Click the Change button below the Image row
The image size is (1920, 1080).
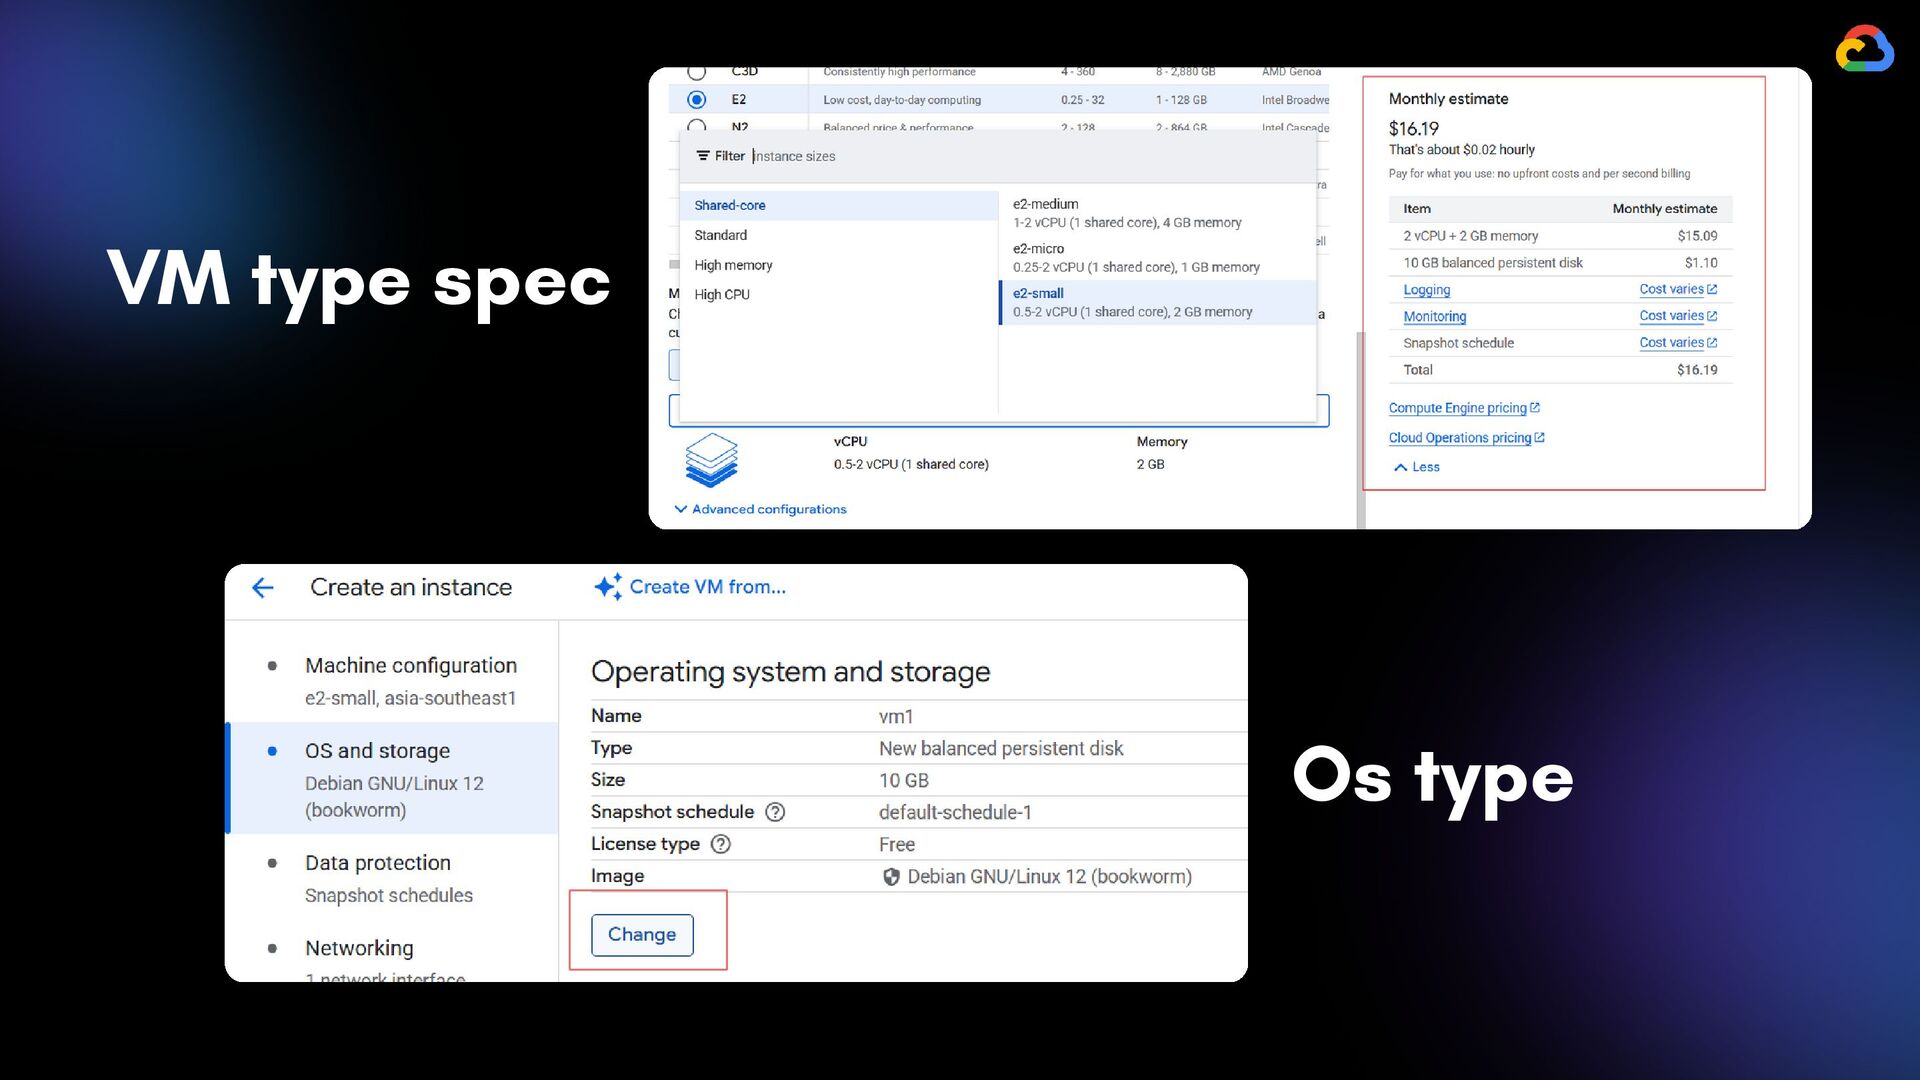coord(641,934)
